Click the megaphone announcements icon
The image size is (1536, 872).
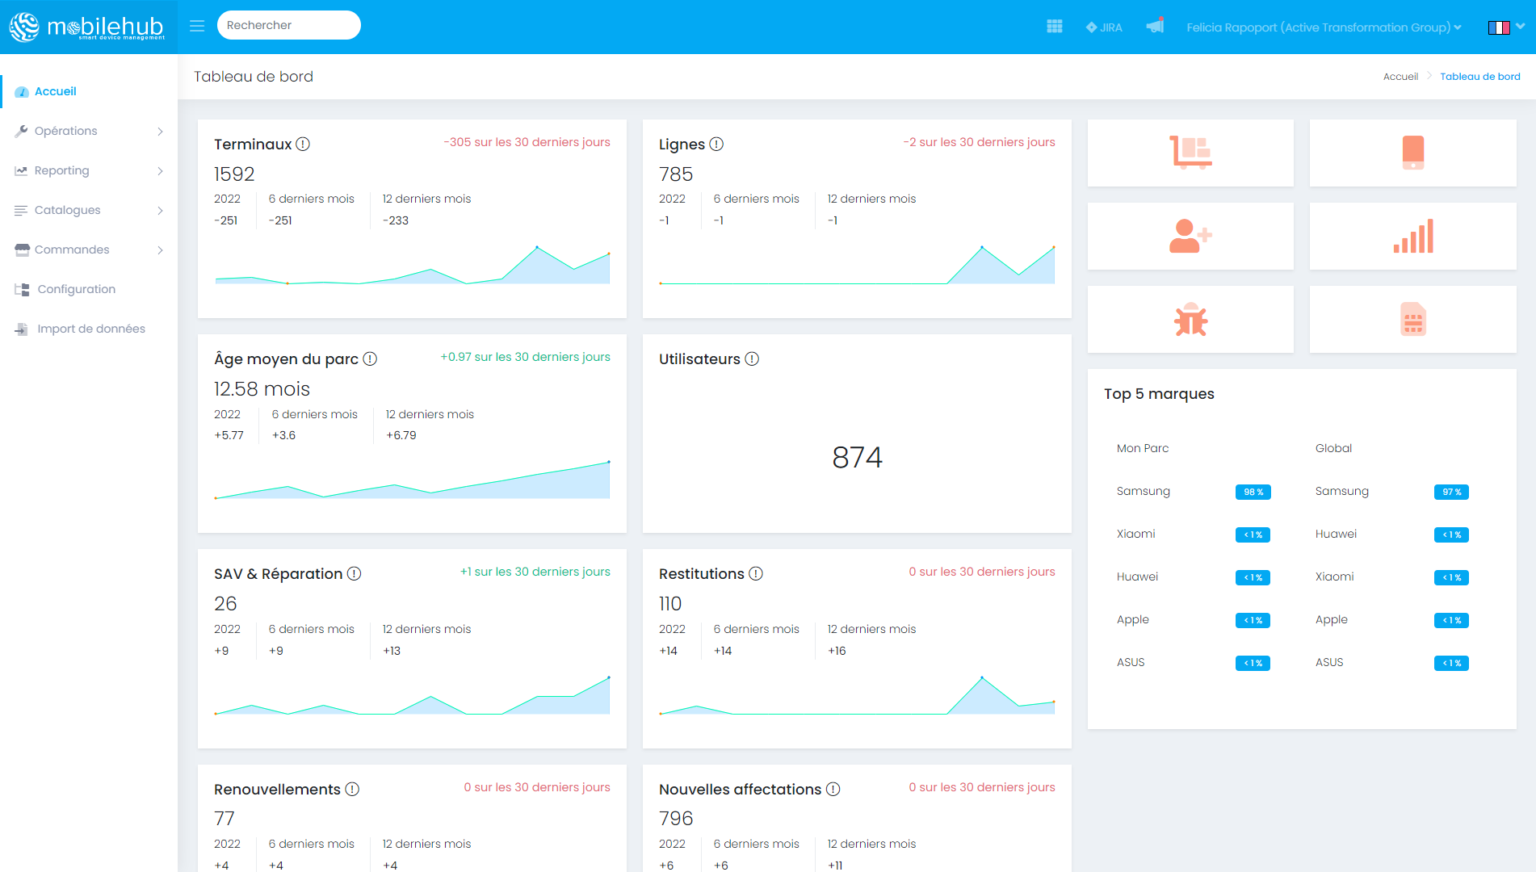1155,27
